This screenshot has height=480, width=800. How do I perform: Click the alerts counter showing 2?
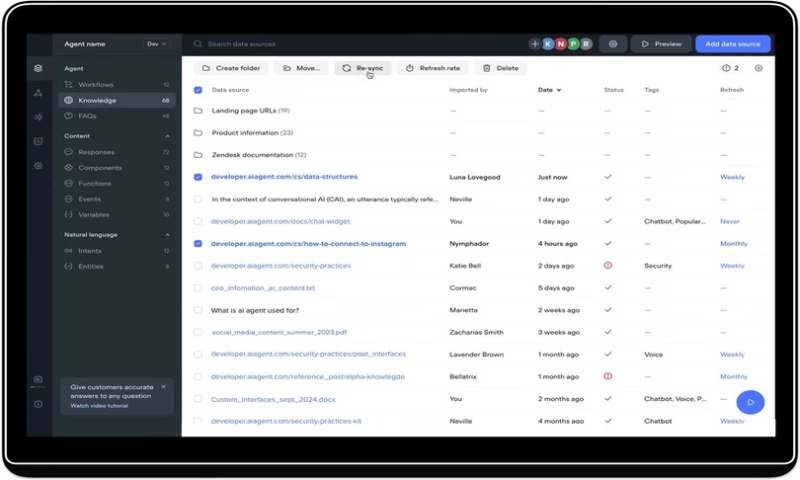tap(731, 68)
